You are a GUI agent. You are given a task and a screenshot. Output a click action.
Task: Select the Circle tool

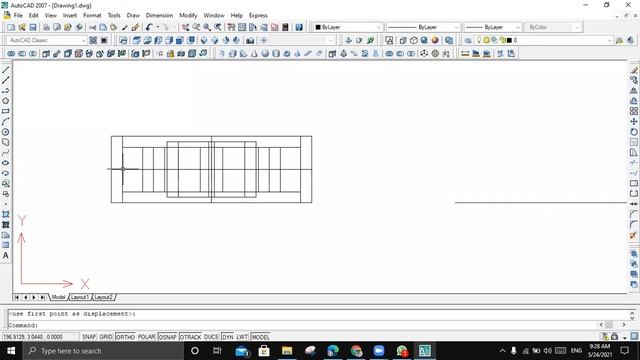[x=6, y=132]
